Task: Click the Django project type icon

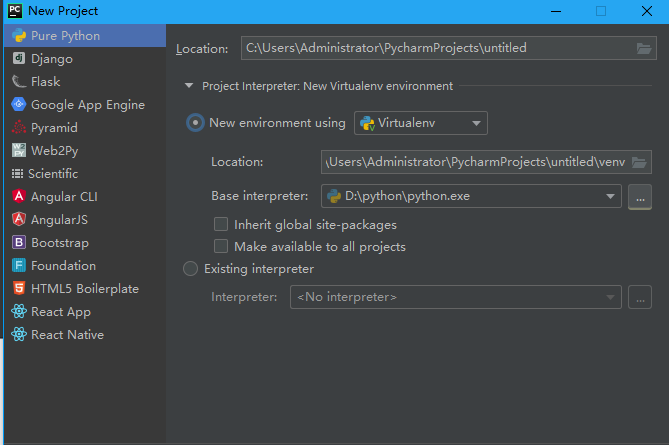Action: [19, 59]
